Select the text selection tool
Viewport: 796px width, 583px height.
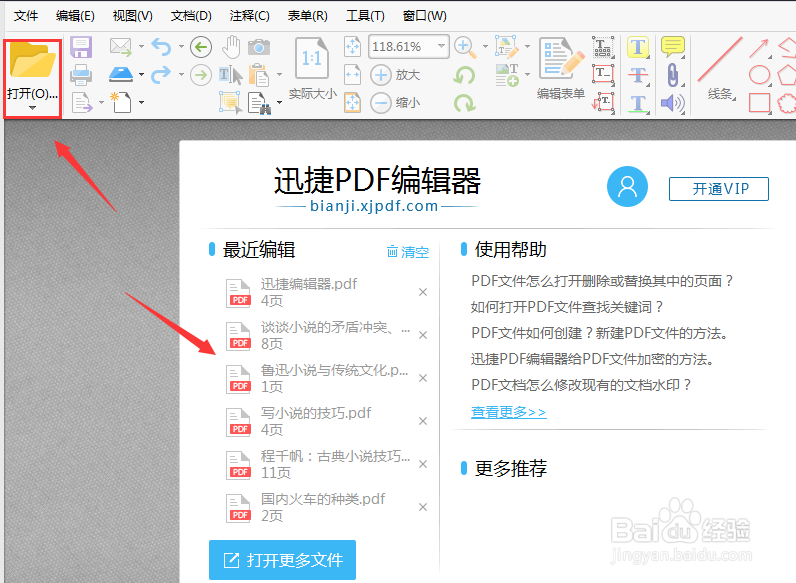[x=230, y=75]
